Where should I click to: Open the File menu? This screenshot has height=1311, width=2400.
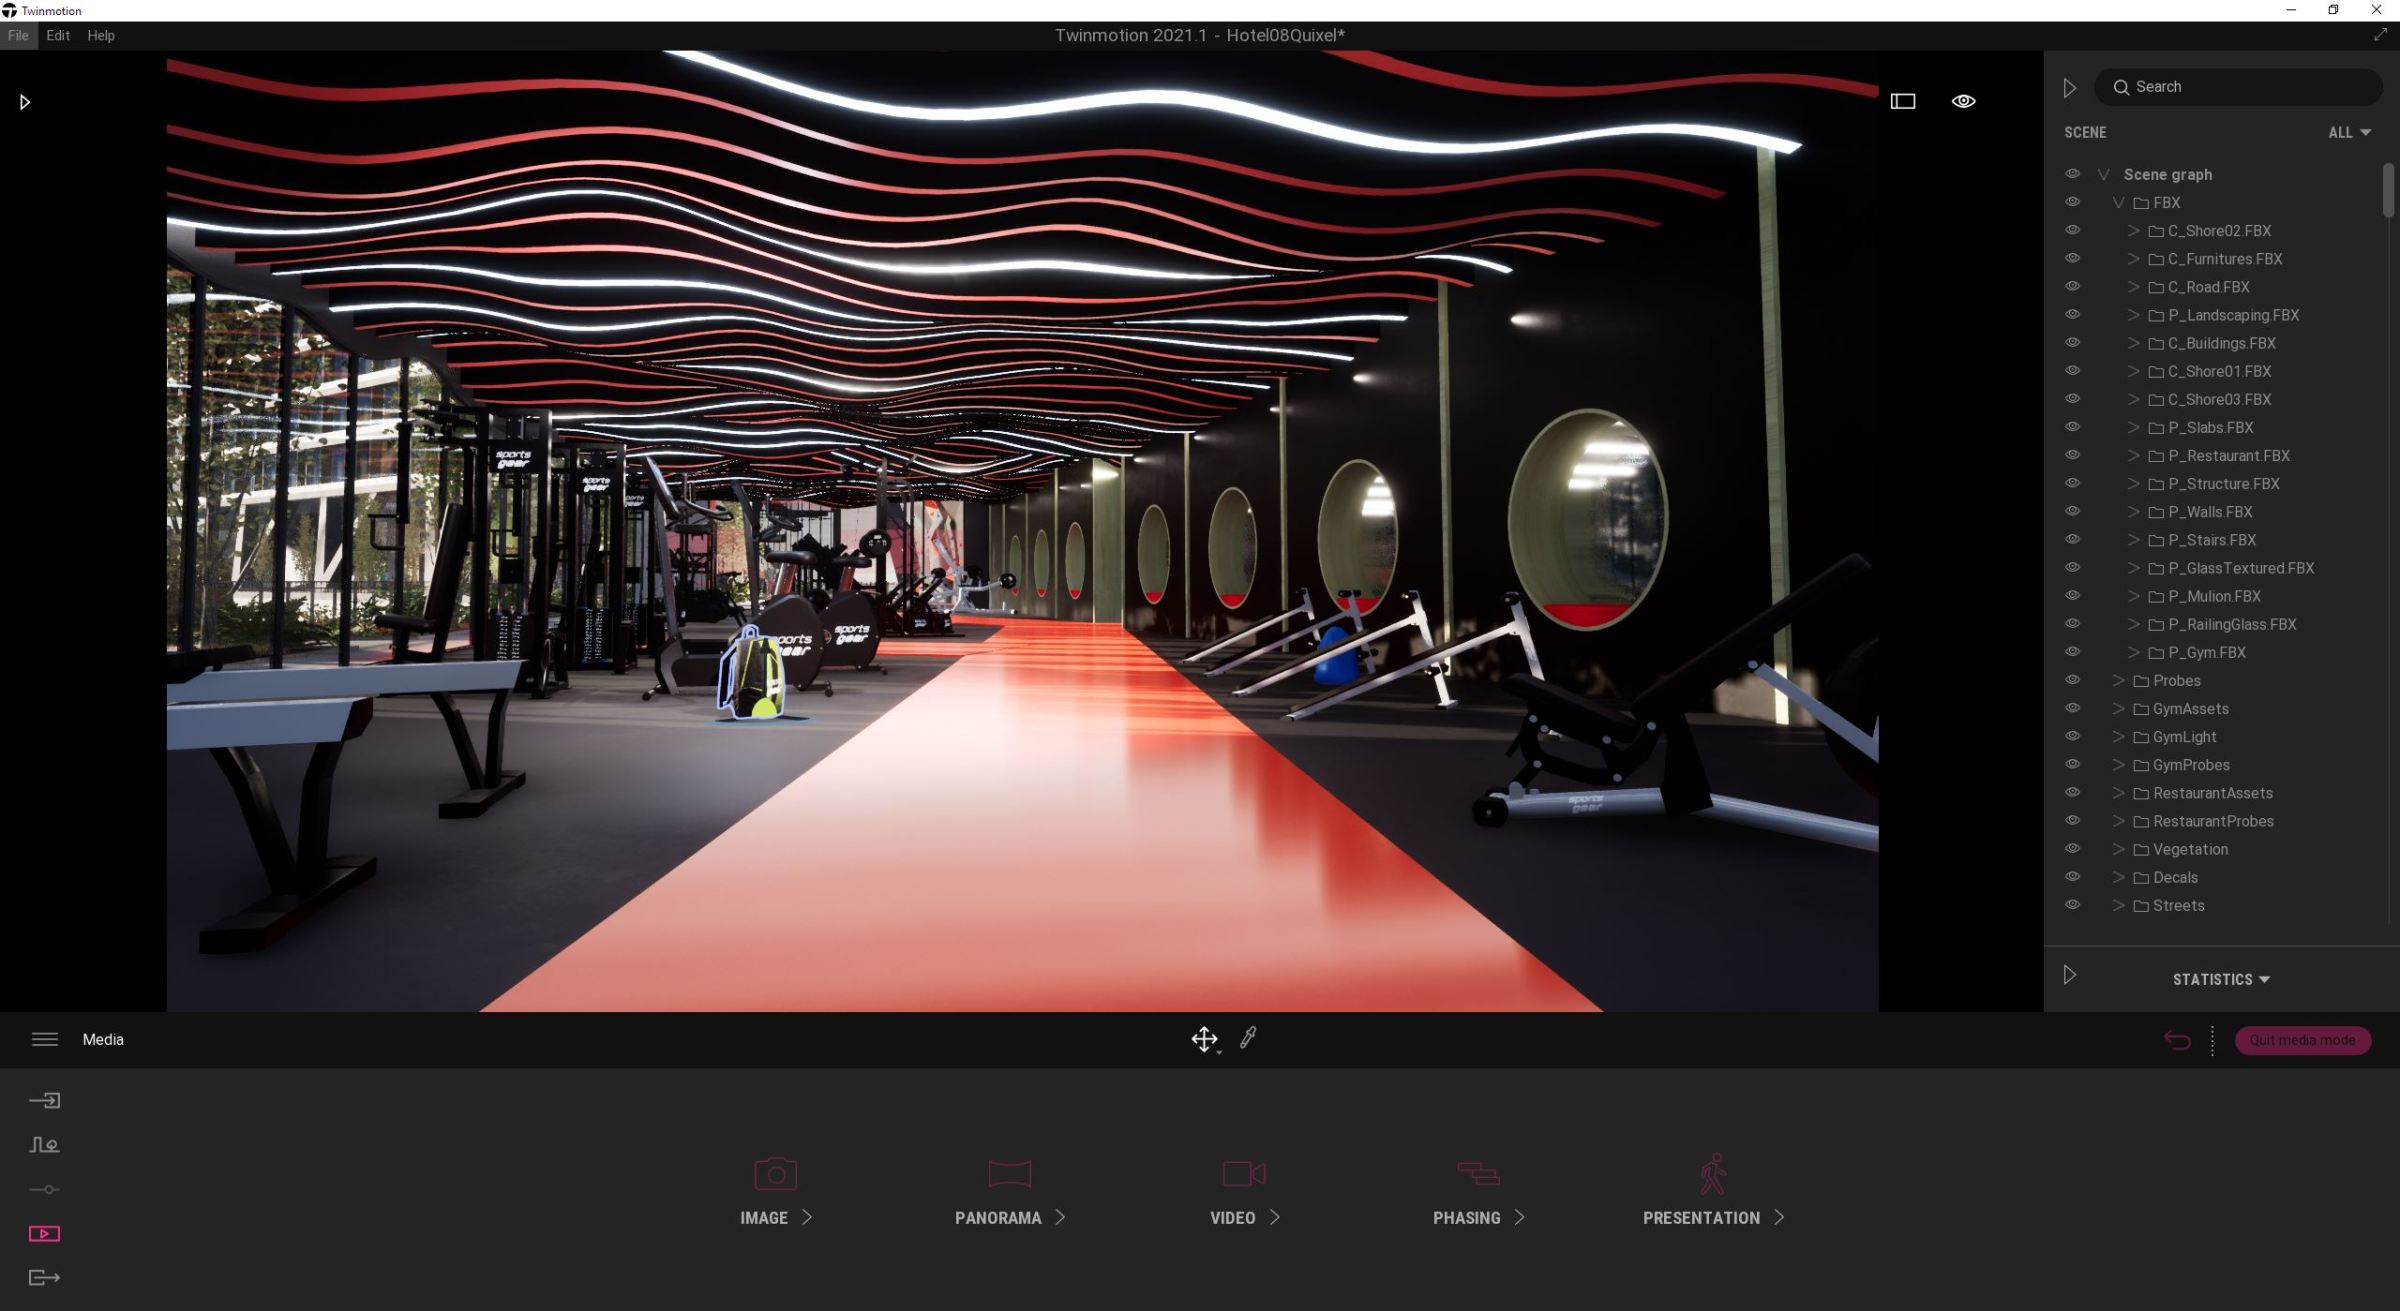pos(18,36)
